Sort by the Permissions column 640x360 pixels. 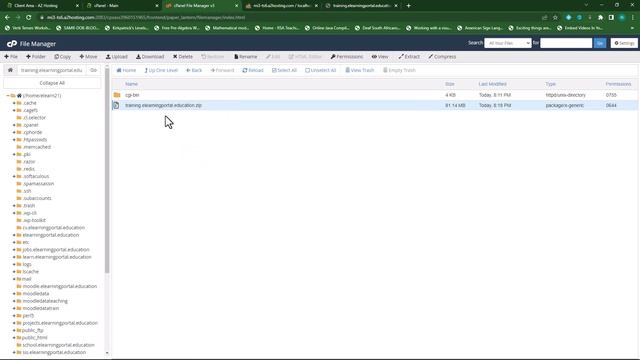pyautogui.click(x=618, y=84)
